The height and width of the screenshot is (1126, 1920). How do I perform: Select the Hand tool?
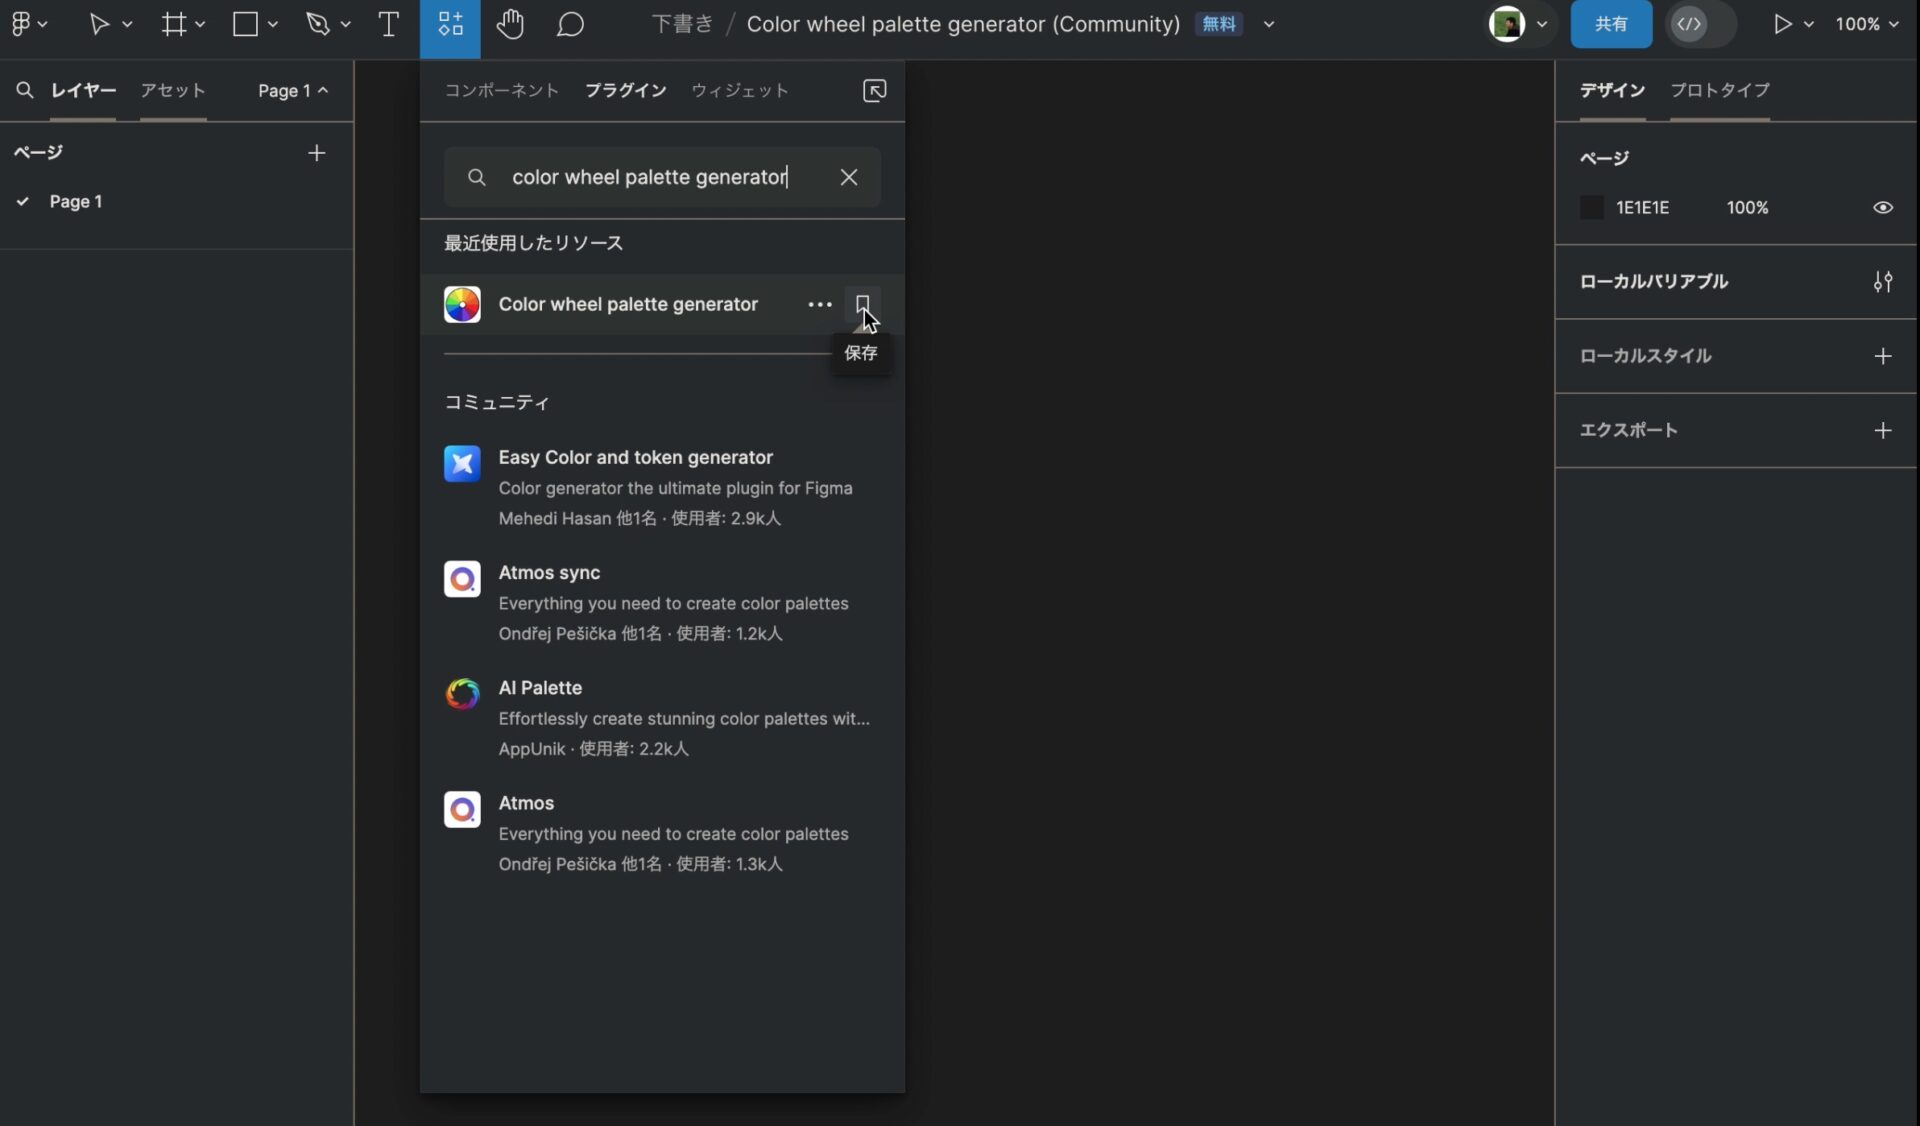pyautogui.click(x=510, y=24)
